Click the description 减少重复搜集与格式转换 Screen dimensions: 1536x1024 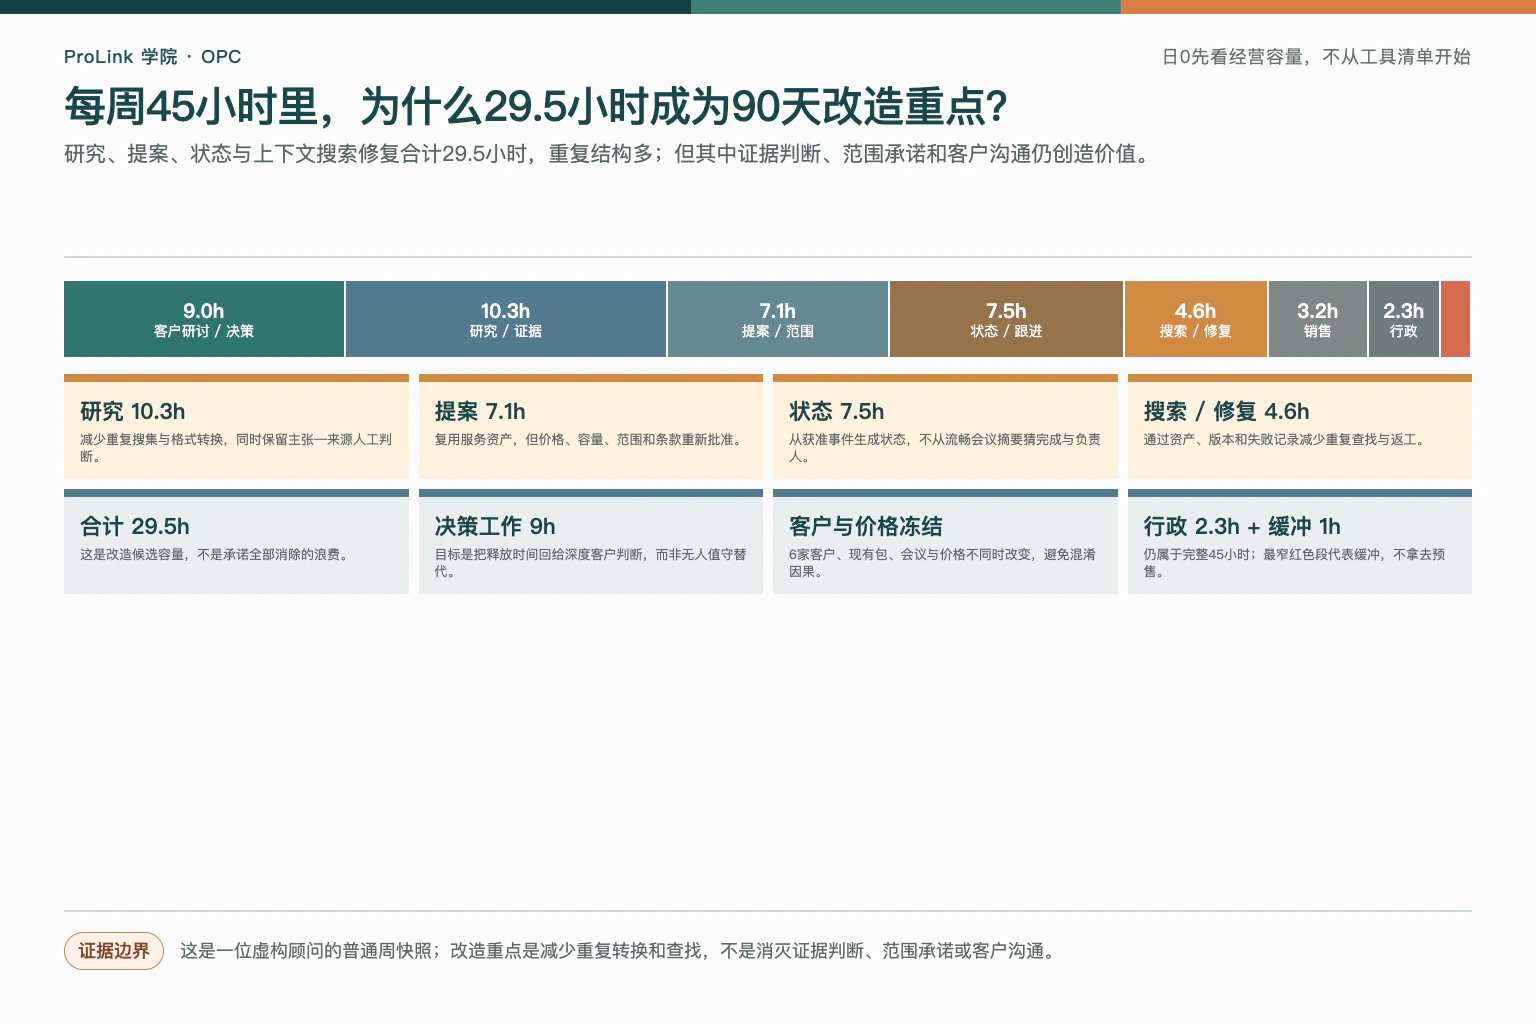(236, 448)
